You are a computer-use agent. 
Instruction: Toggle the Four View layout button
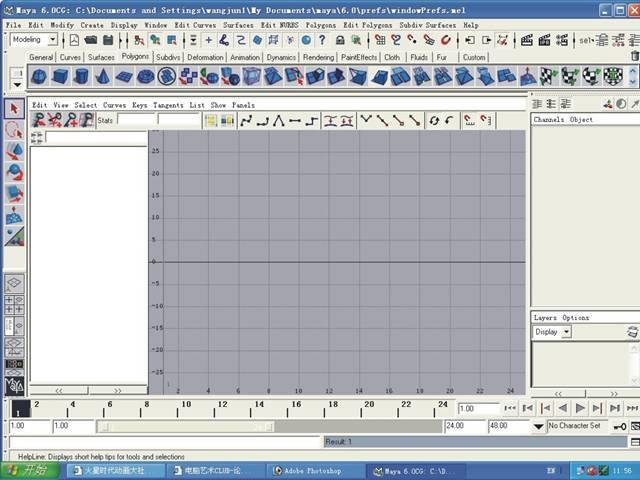click(x=14, y=304)
